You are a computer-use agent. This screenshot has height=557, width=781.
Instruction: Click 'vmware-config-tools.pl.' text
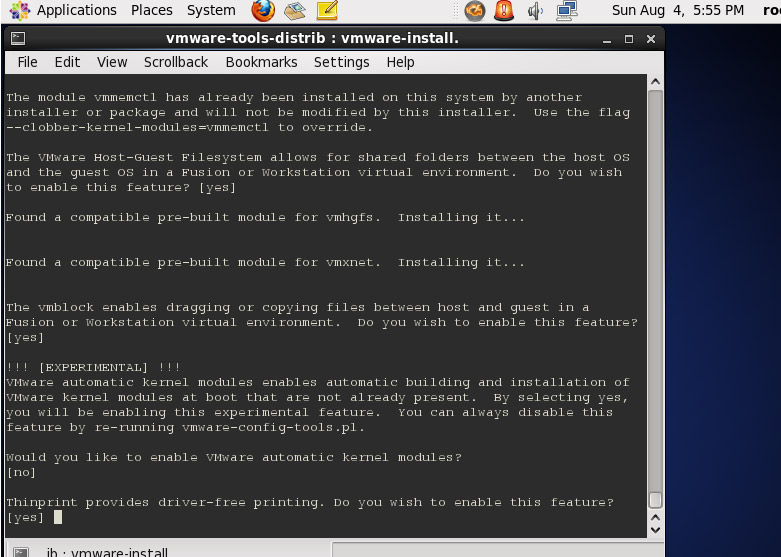pyautogui.click(x=273, y=427)
